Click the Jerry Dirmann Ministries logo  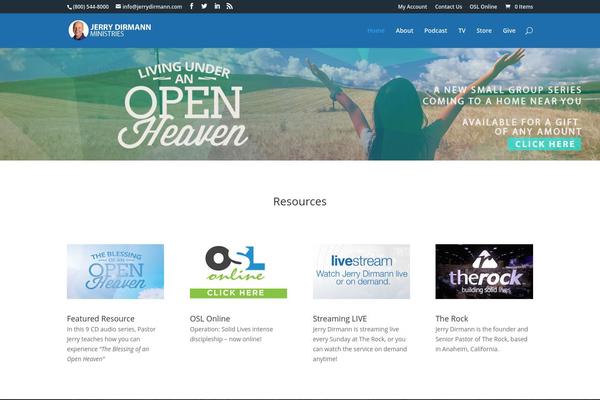pos(110,30)
